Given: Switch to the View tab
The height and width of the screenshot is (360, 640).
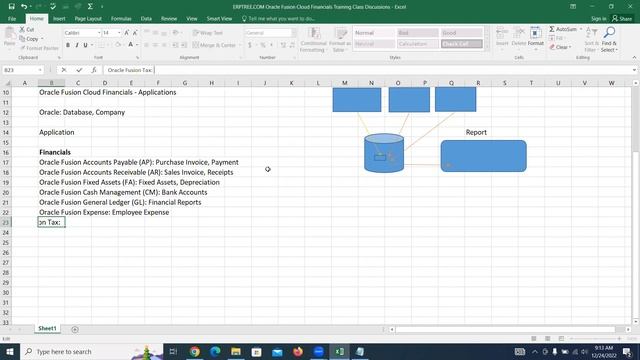Looking at the screenshot, I should [191, 19].
